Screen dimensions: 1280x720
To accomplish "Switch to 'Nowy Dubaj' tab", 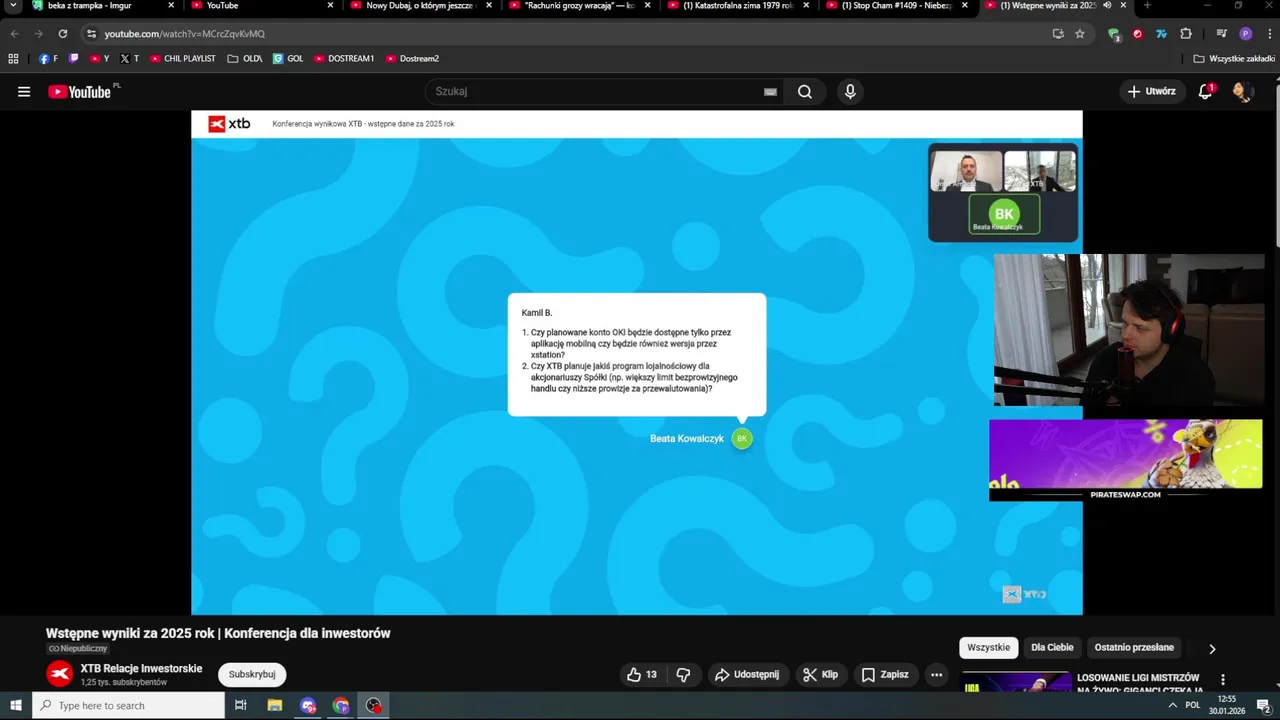I will pyautogui.click(x=421, y=6).
